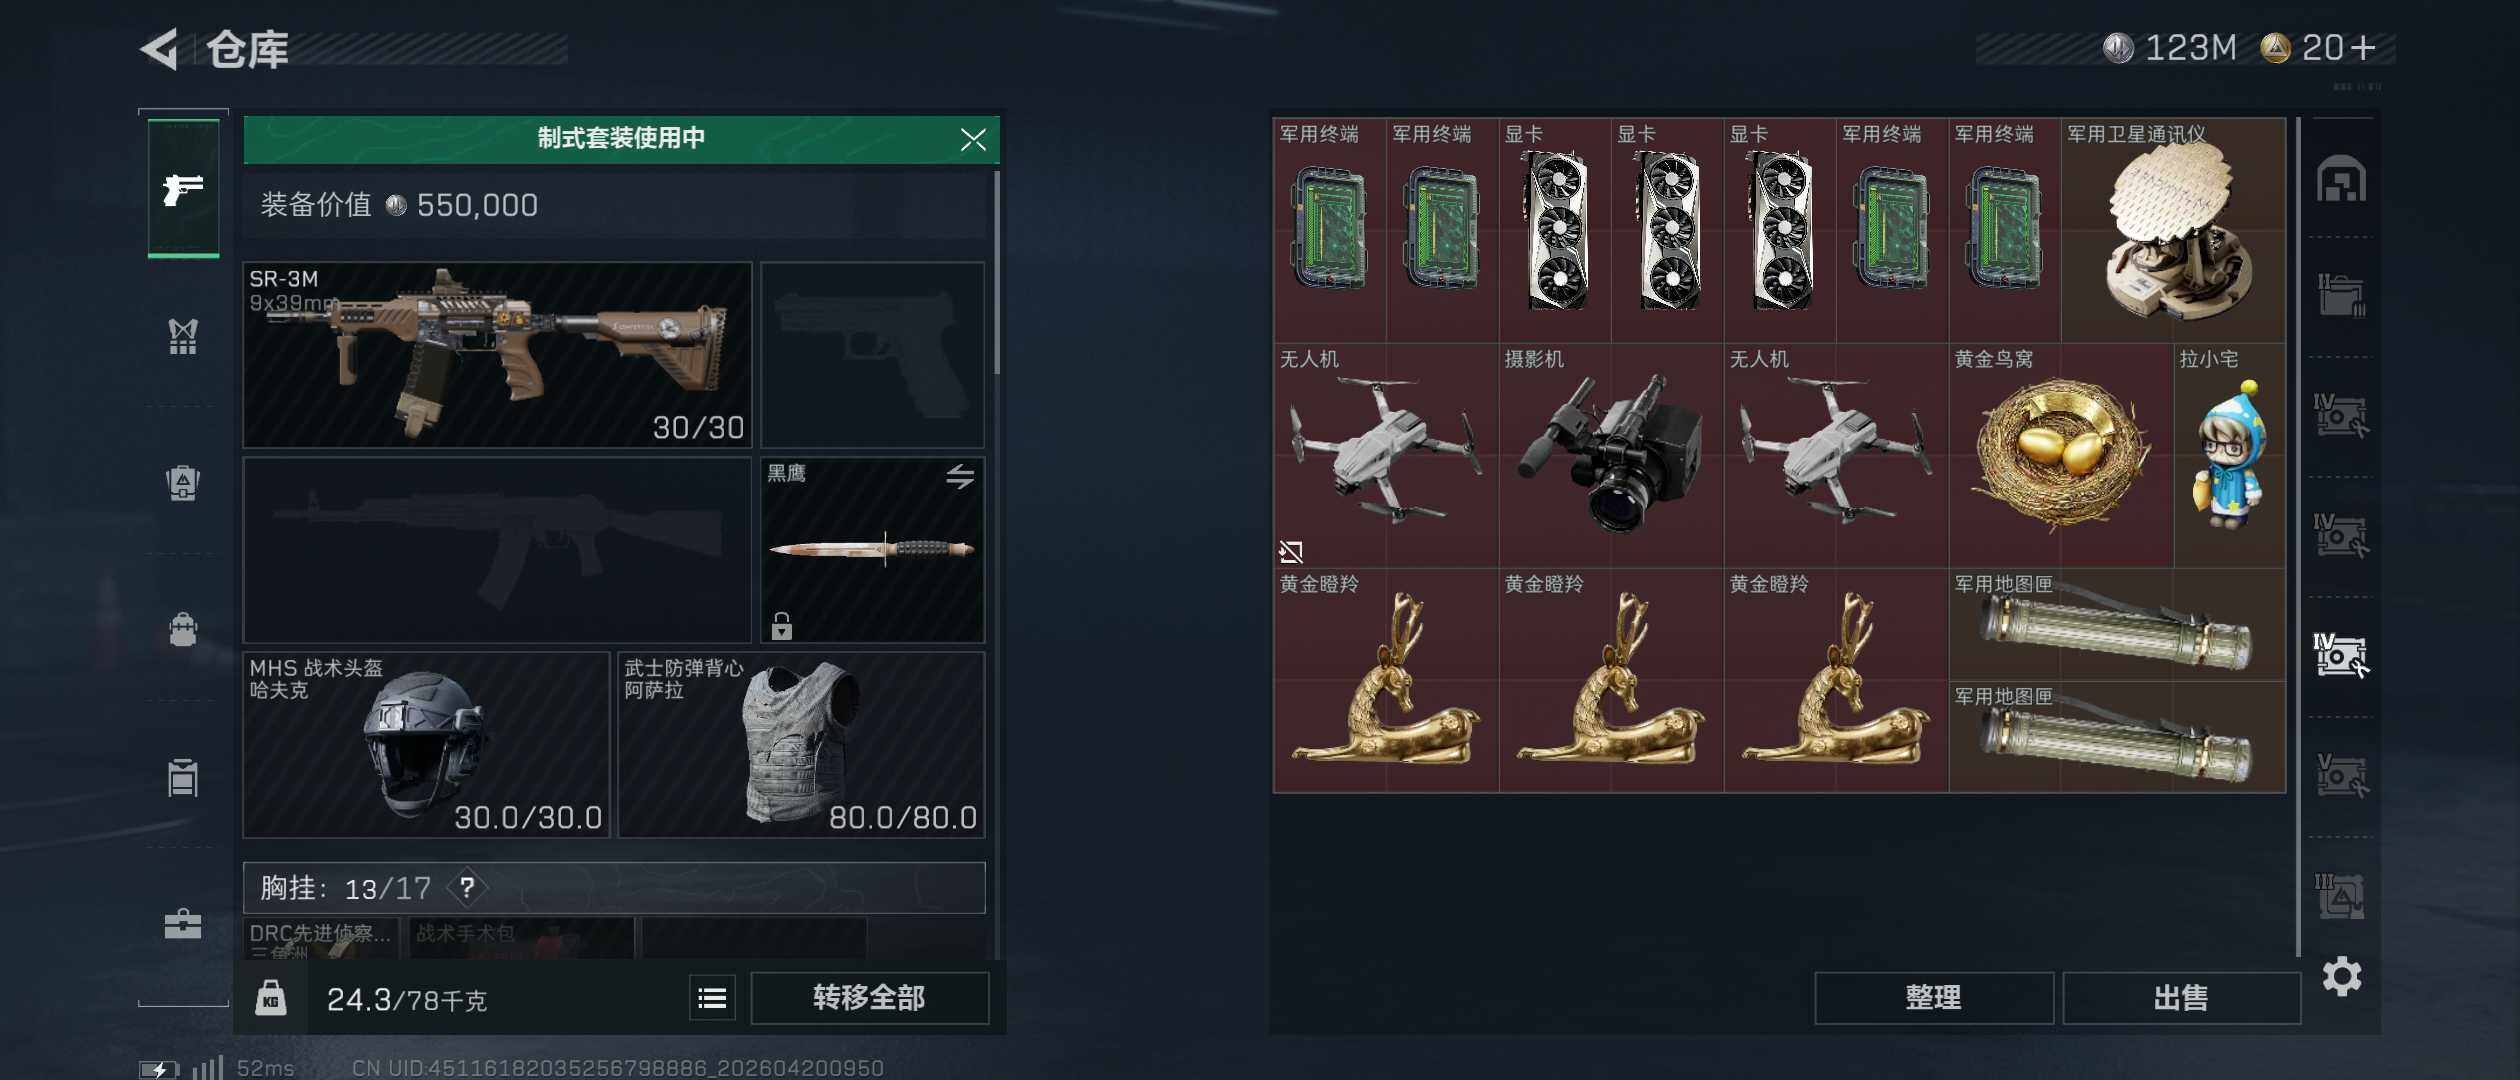2520x1080 pixels.
Task: Toggle the lock icon on the knife slot
Action: pos(782,626)
